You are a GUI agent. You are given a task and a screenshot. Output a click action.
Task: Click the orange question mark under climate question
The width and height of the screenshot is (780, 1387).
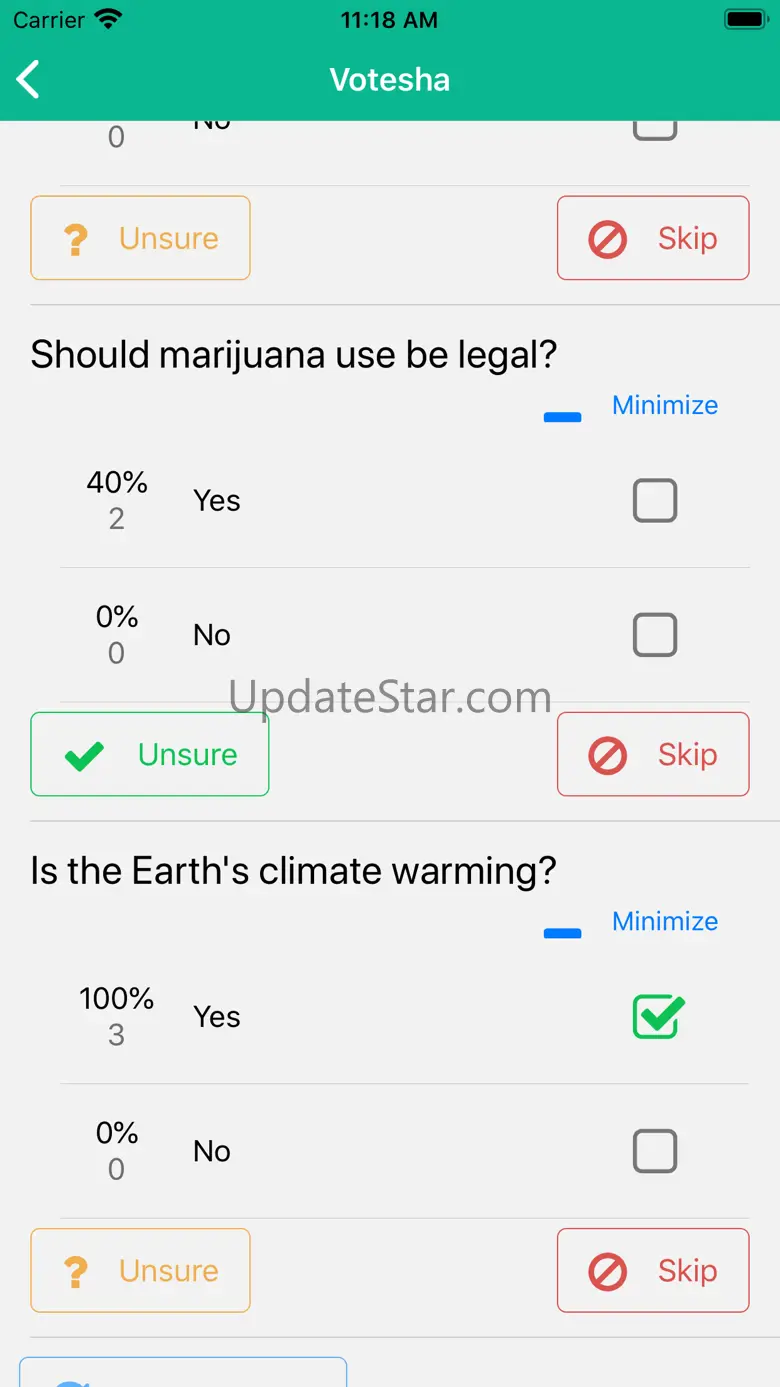[x=76, y=1271]
